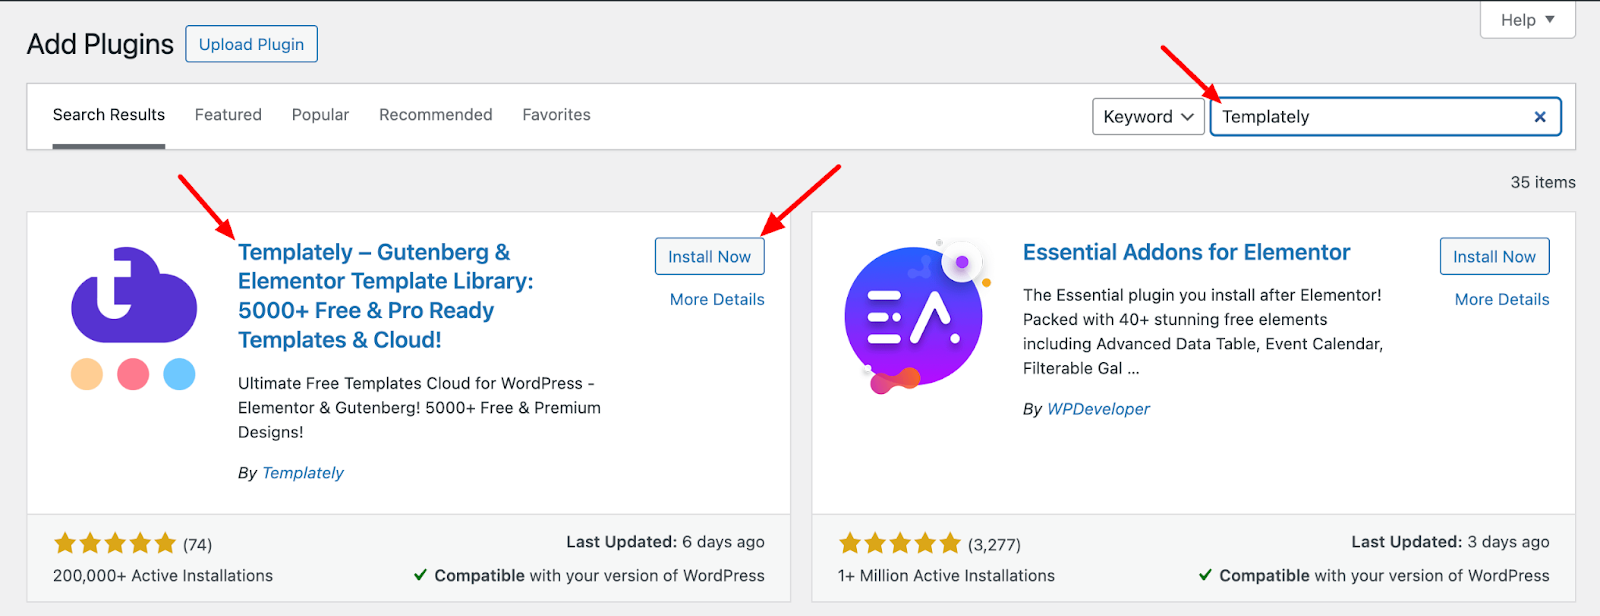Viewport: 1600px width, 616px height.
Task: Click the Essential Addons Compatible note
Action: click(x=1374, y=576)
